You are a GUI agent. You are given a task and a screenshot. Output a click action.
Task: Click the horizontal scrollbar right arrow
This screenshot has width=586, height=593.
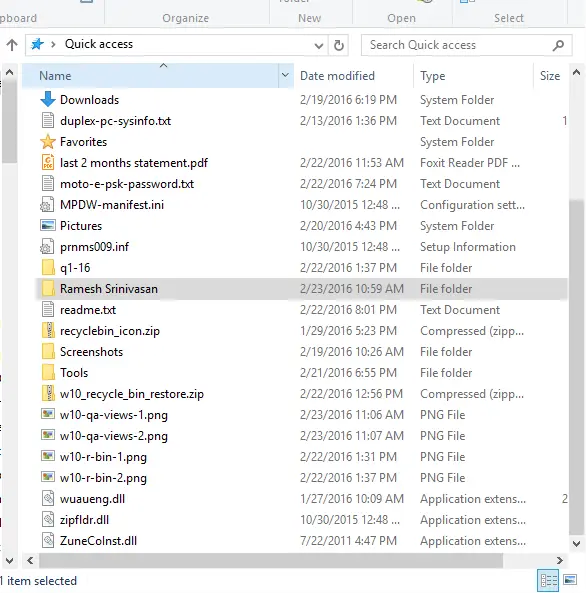(559, 560)
